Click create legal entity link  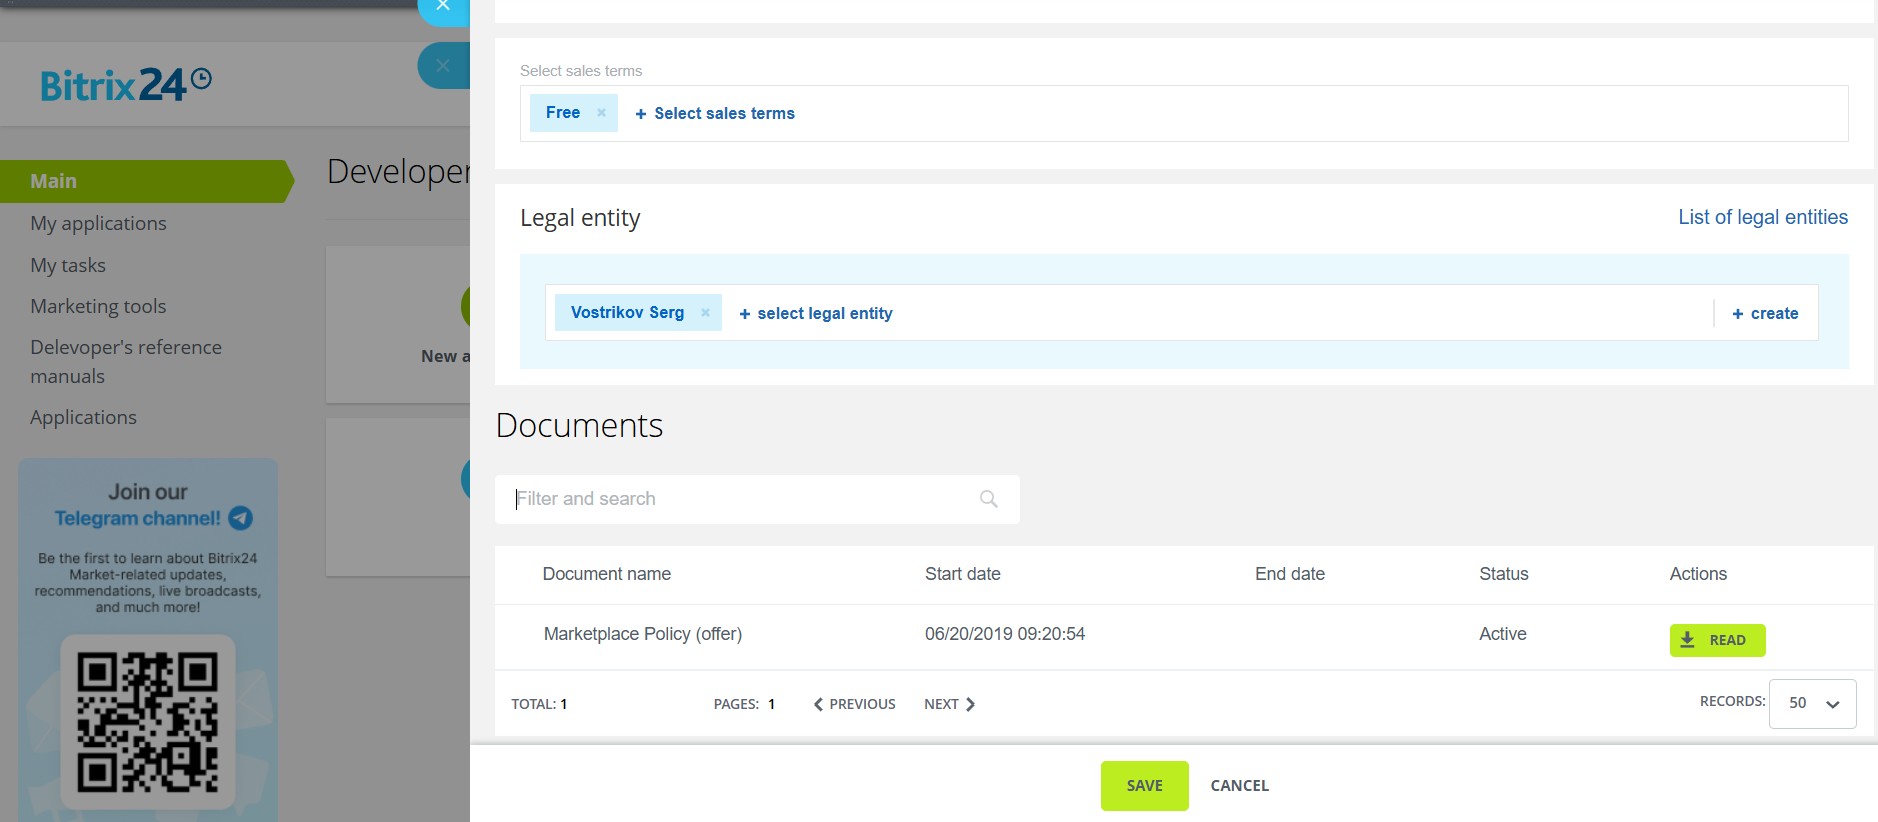point(1765,314)
